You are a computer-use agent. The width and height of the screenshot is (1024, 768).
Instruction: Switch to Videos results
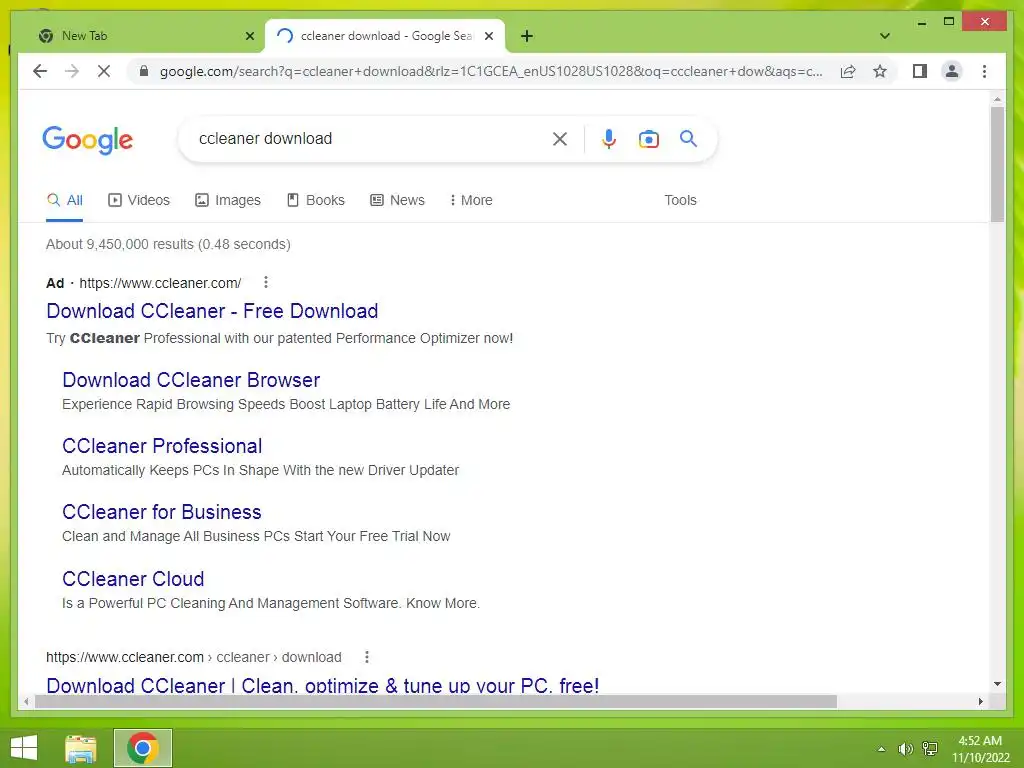click(138, 200)
